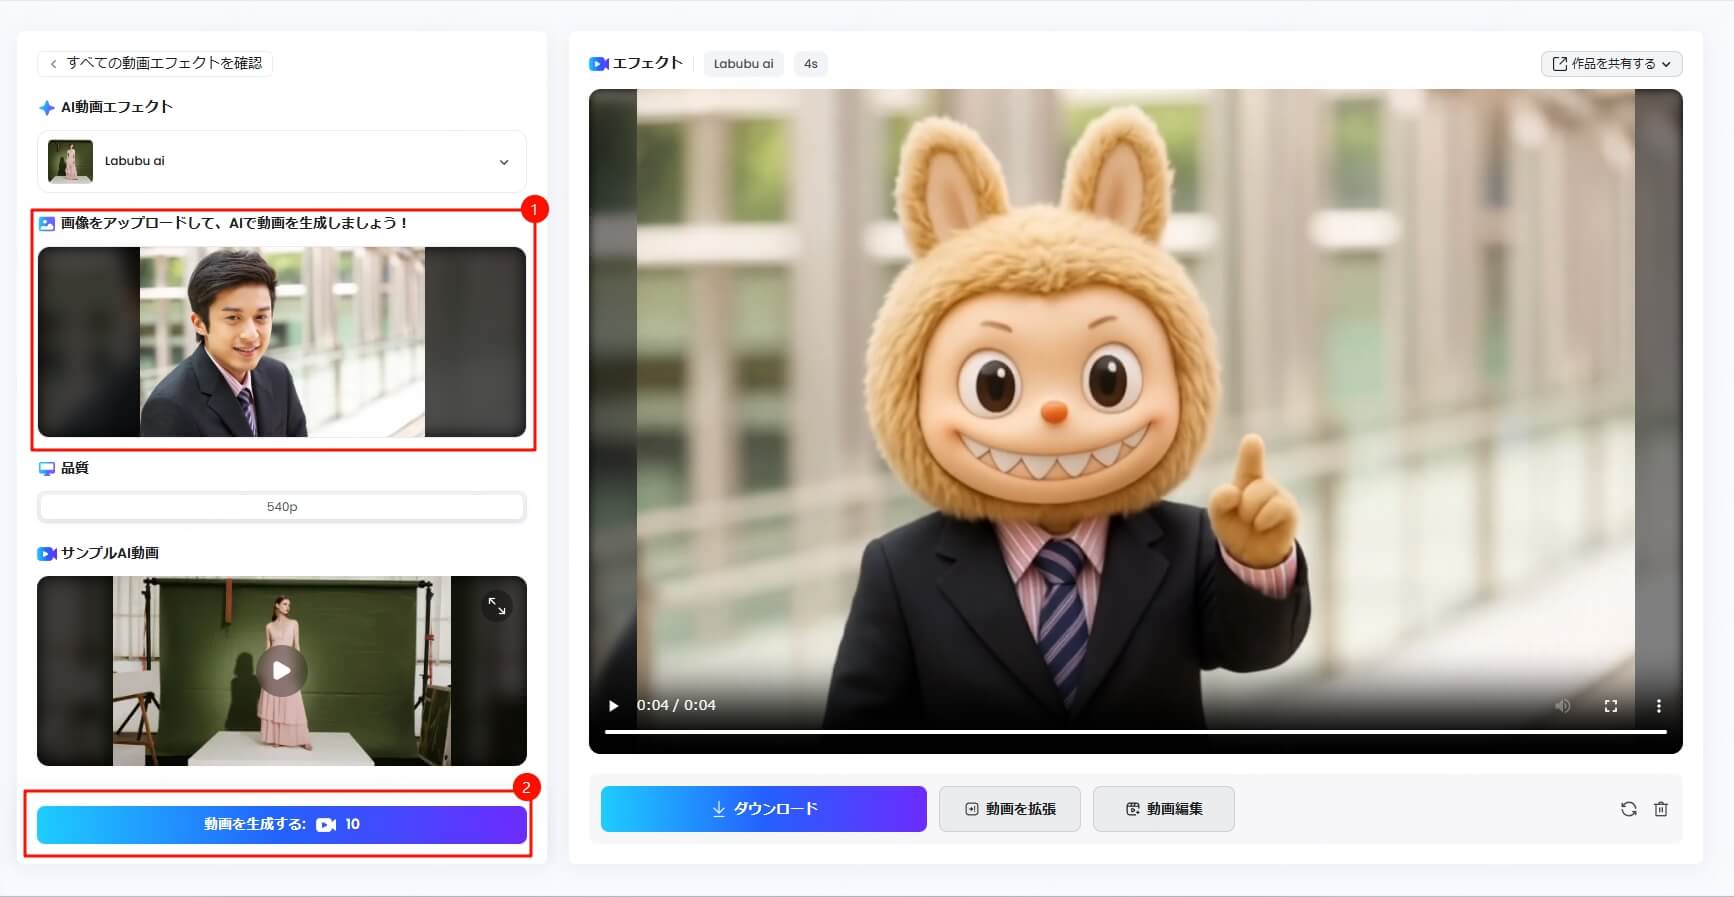Viewport: 1734px width, 897px height.
Task: Click the regenerate refresh icon
Action: 1629,809
